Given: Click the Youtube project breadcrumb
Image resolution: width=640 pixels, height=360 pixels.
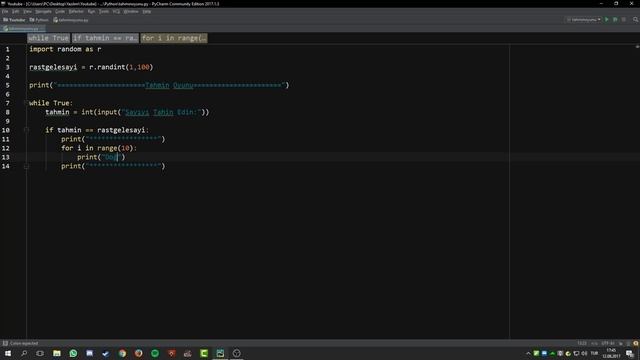Looking at the screenshot, I should point(14,20).
